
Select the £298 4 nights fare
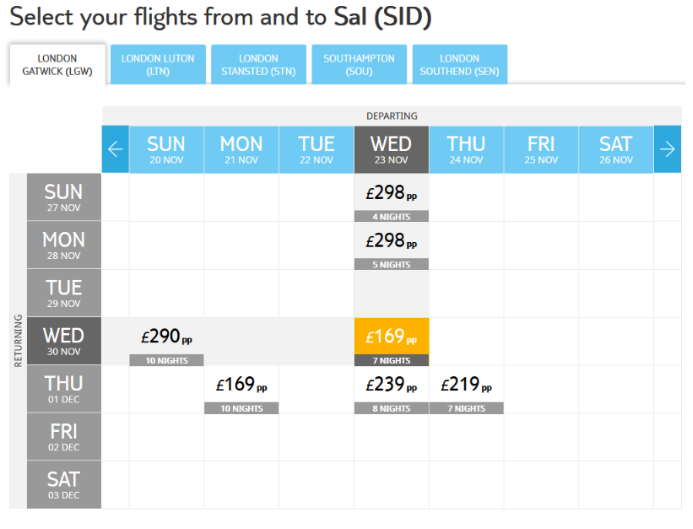pyautogui.click(x=392, y=198)
